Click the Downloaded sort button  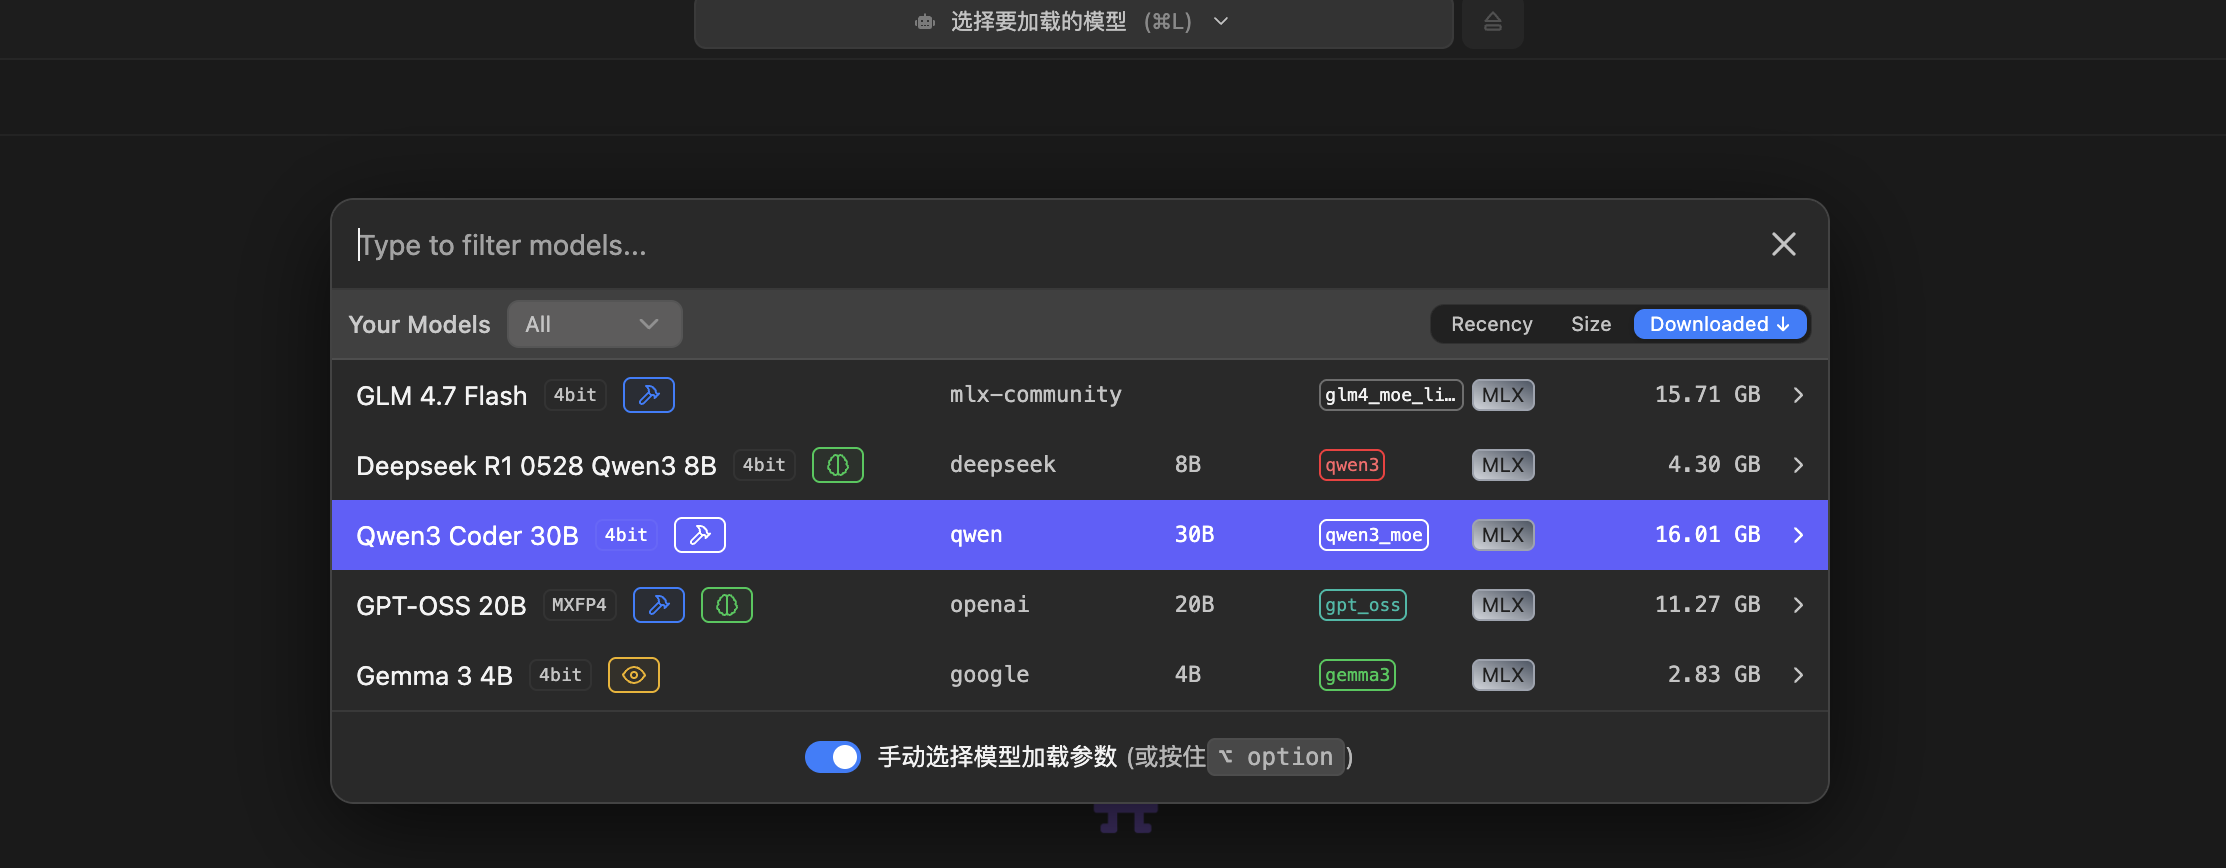pyautogui.click(x=1719, y=324)
